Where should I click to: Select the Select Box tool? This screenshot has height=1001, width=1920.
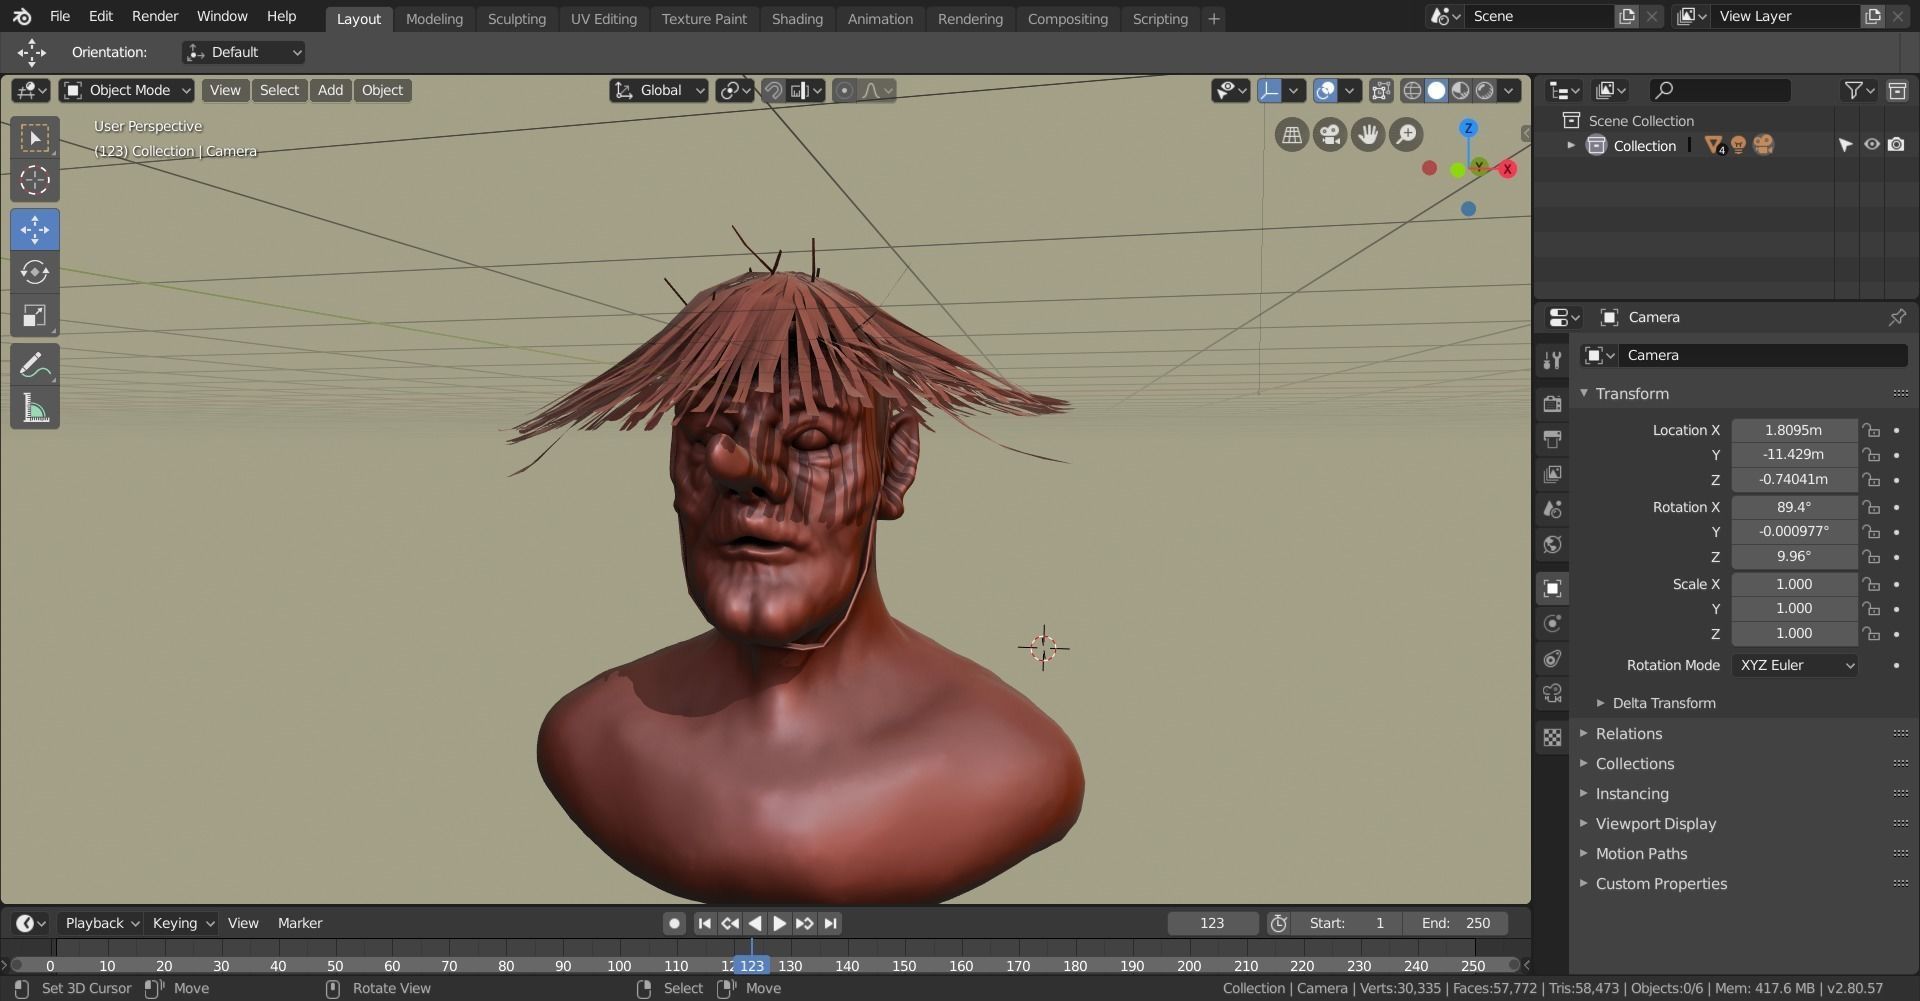tap(35, 138)
